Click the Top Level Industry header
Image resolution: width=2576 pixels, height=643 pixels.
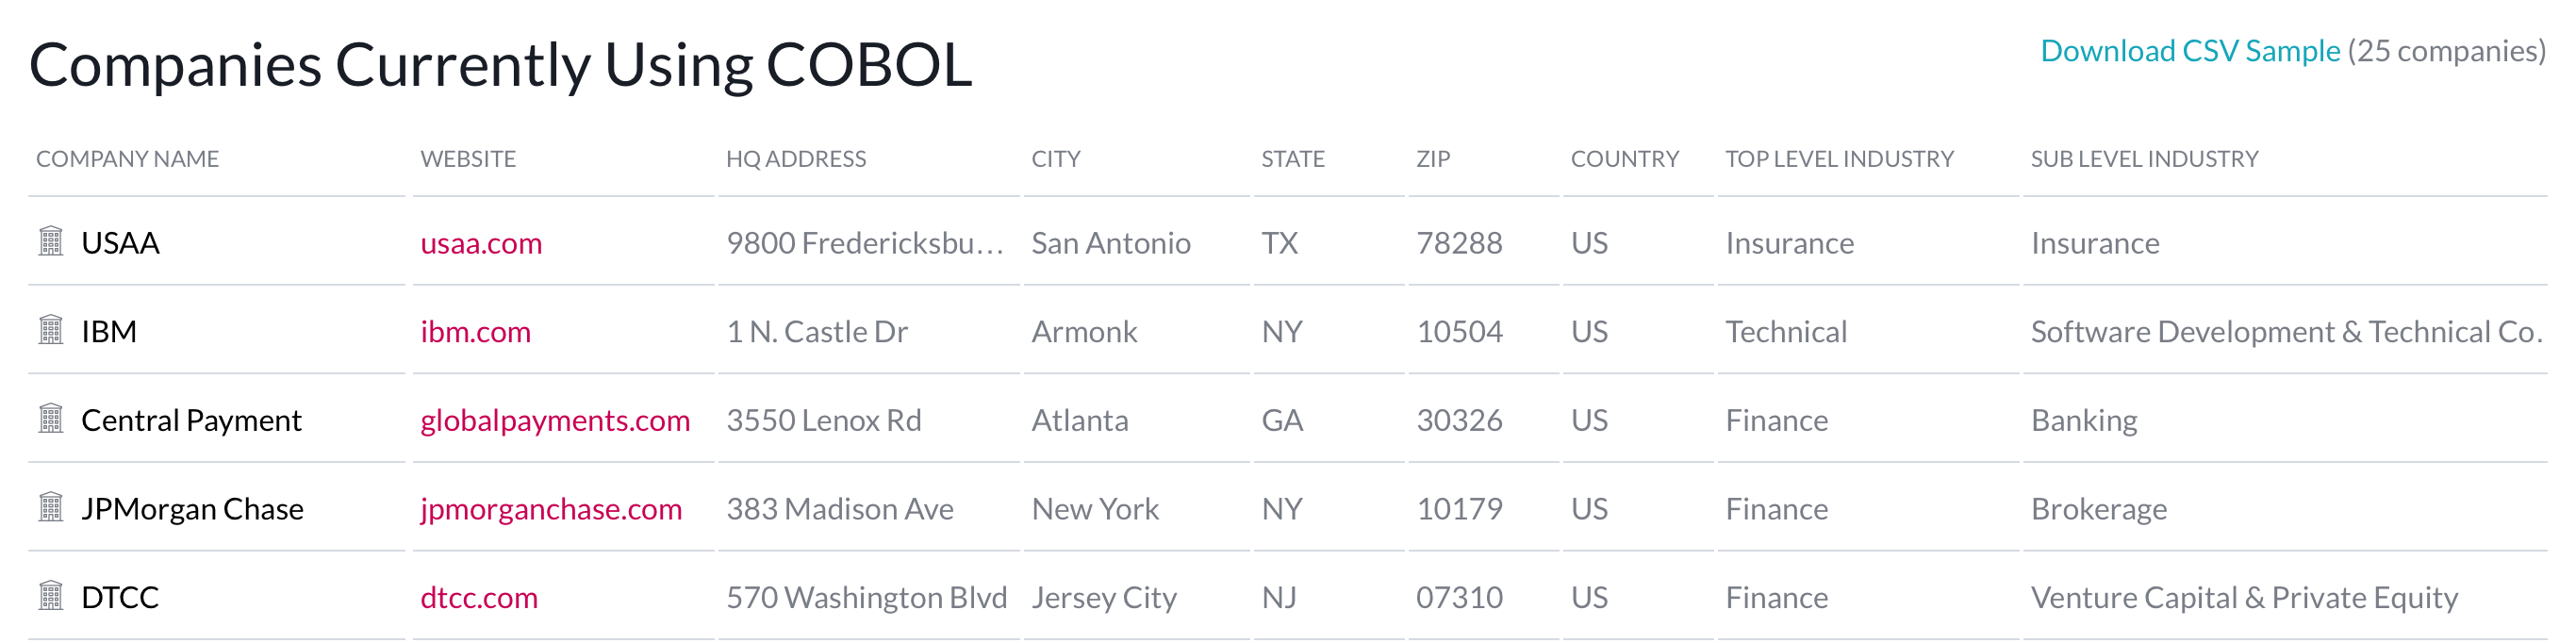tap(1839, 159)
